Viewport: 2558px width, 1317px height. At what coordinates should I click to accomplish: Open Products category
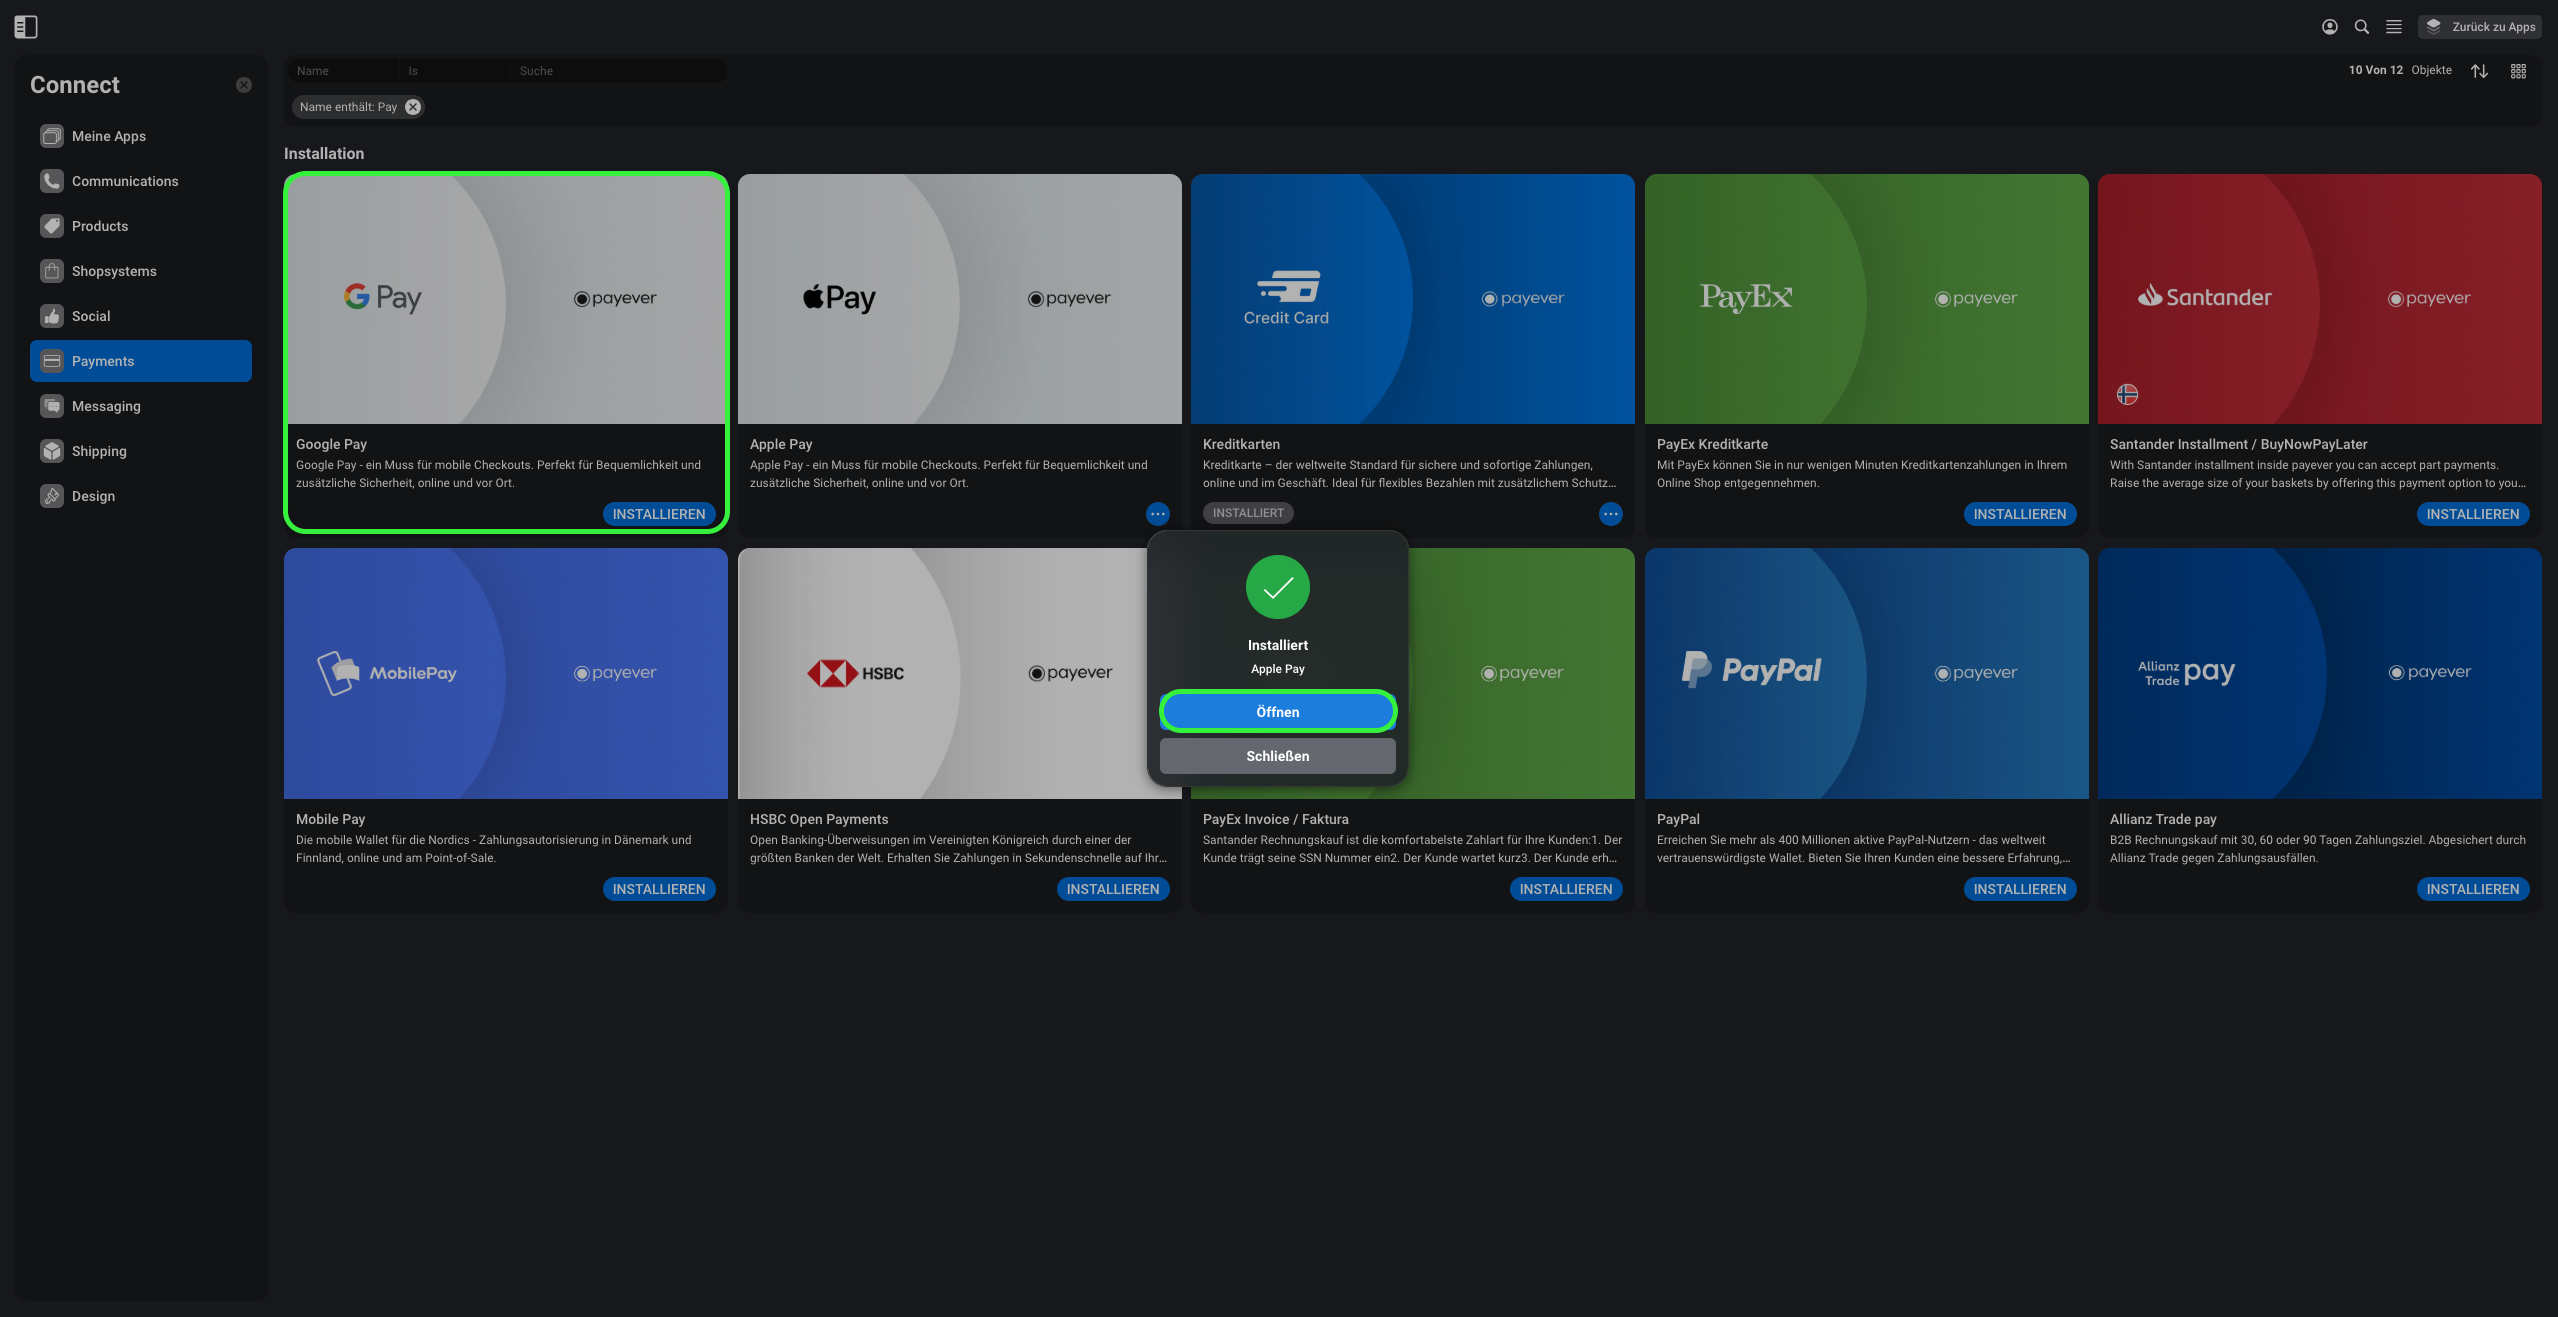tap(141, 226)
